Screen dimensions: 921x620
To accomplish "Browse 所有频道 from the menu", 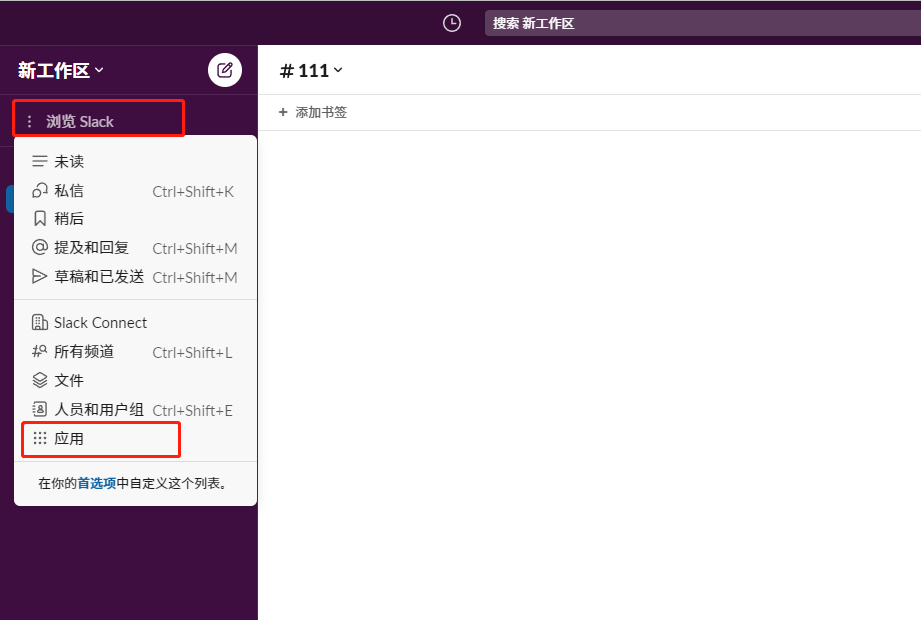I will (136, 351).
